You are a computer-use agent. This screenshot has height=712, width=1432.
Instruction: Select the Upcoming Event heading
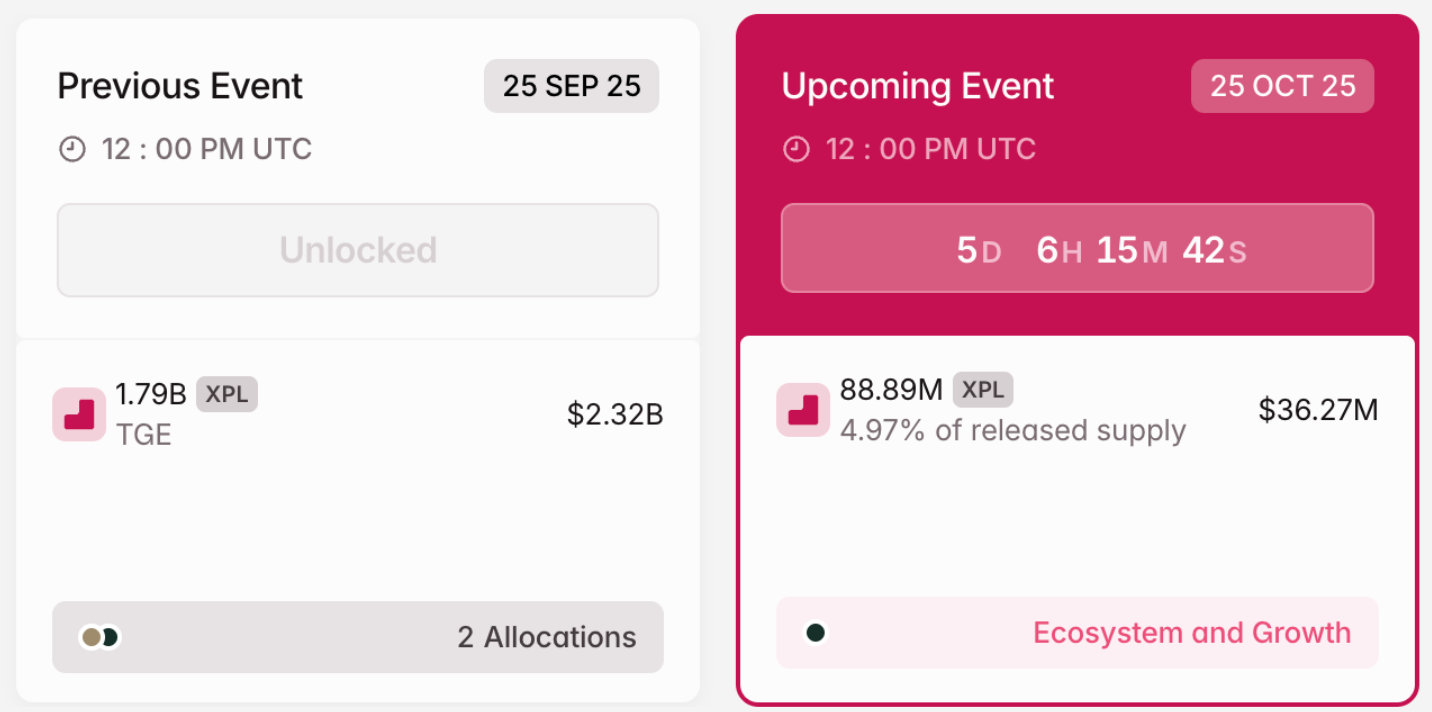click(x=917, y=86)
